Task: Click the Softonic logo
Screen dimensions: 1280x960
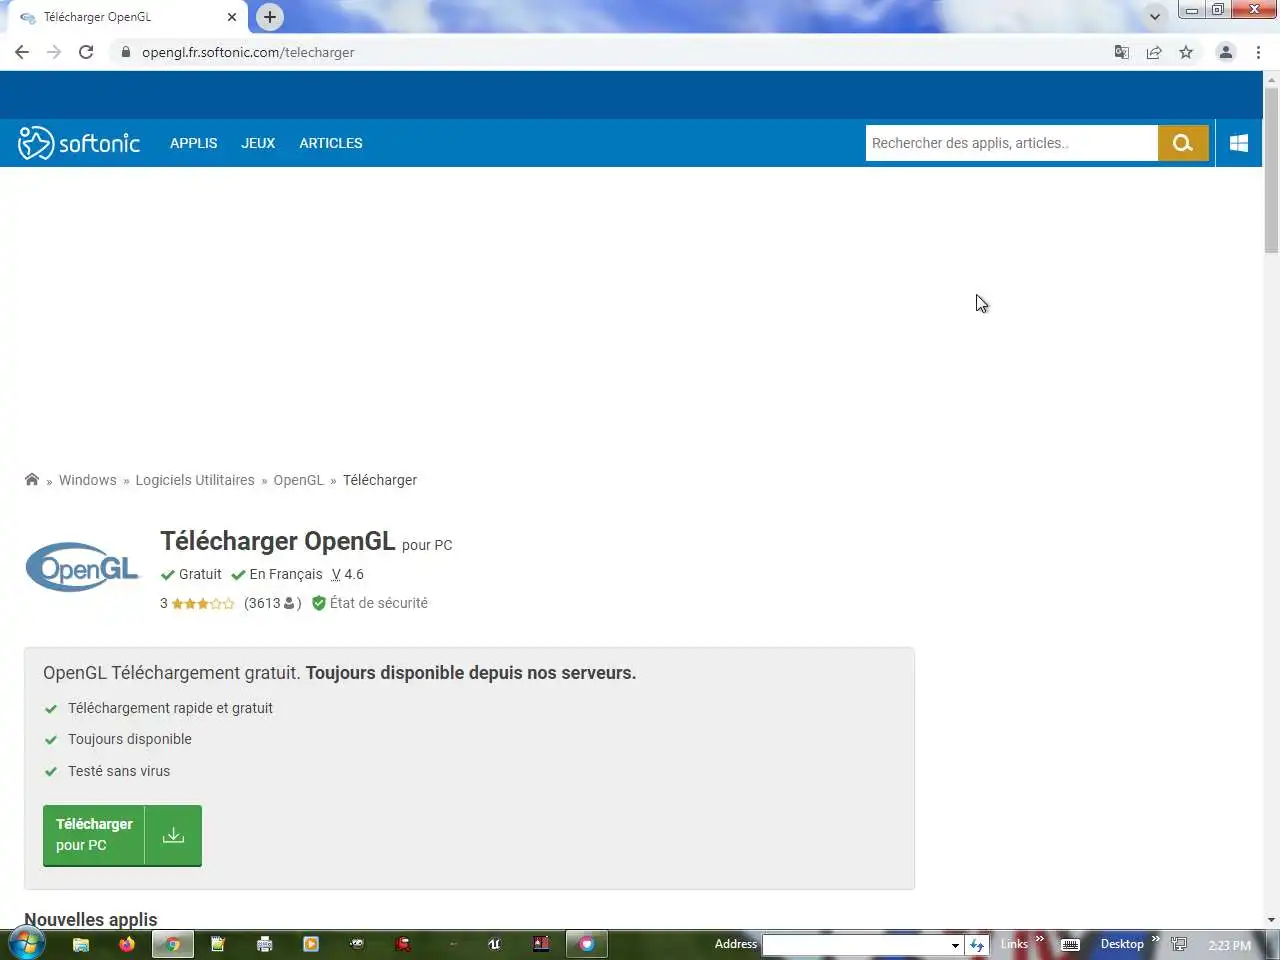Action: (79, 143)
